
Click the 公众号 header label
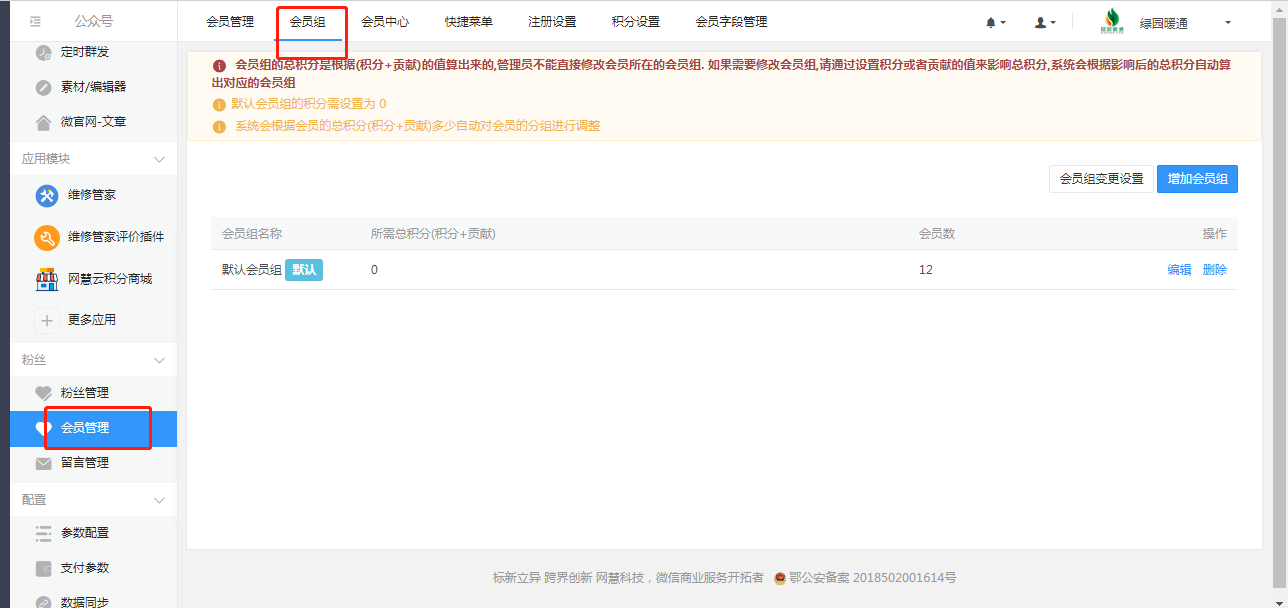click(93, 21)
